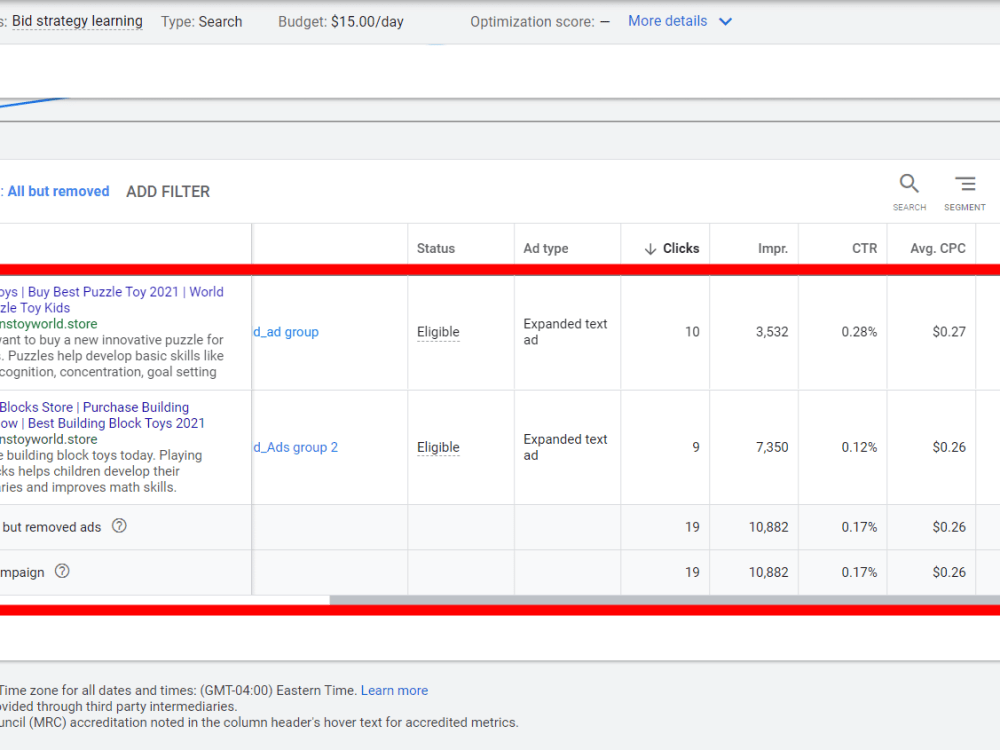Sort by Ad type column header
This screenshot has width=1000, height=750.
click(x=546, y=248)
